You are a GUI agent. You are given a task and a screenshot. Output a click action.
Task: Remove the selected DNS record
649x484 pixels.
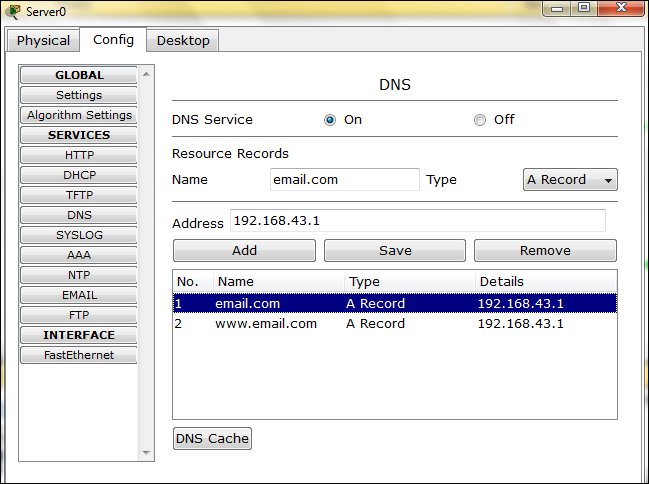pos(545,250)
